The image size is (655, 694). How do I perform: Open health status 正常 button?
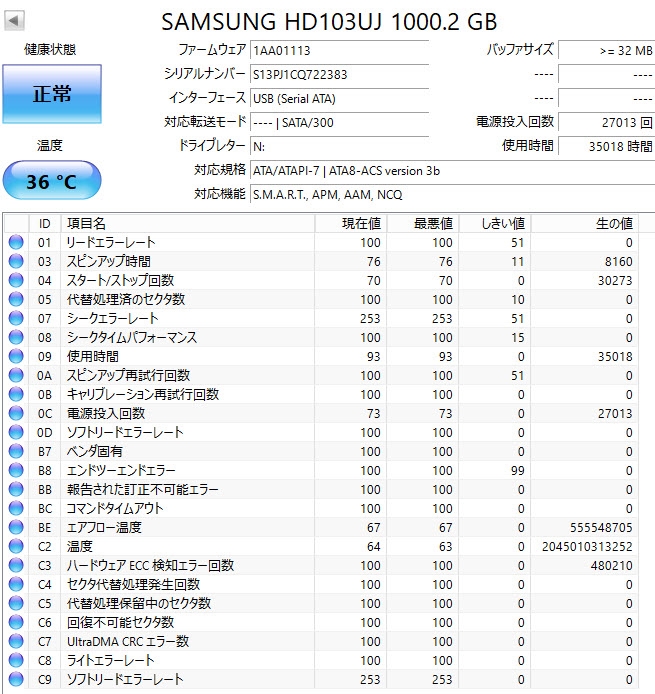[x=52, y=94]
